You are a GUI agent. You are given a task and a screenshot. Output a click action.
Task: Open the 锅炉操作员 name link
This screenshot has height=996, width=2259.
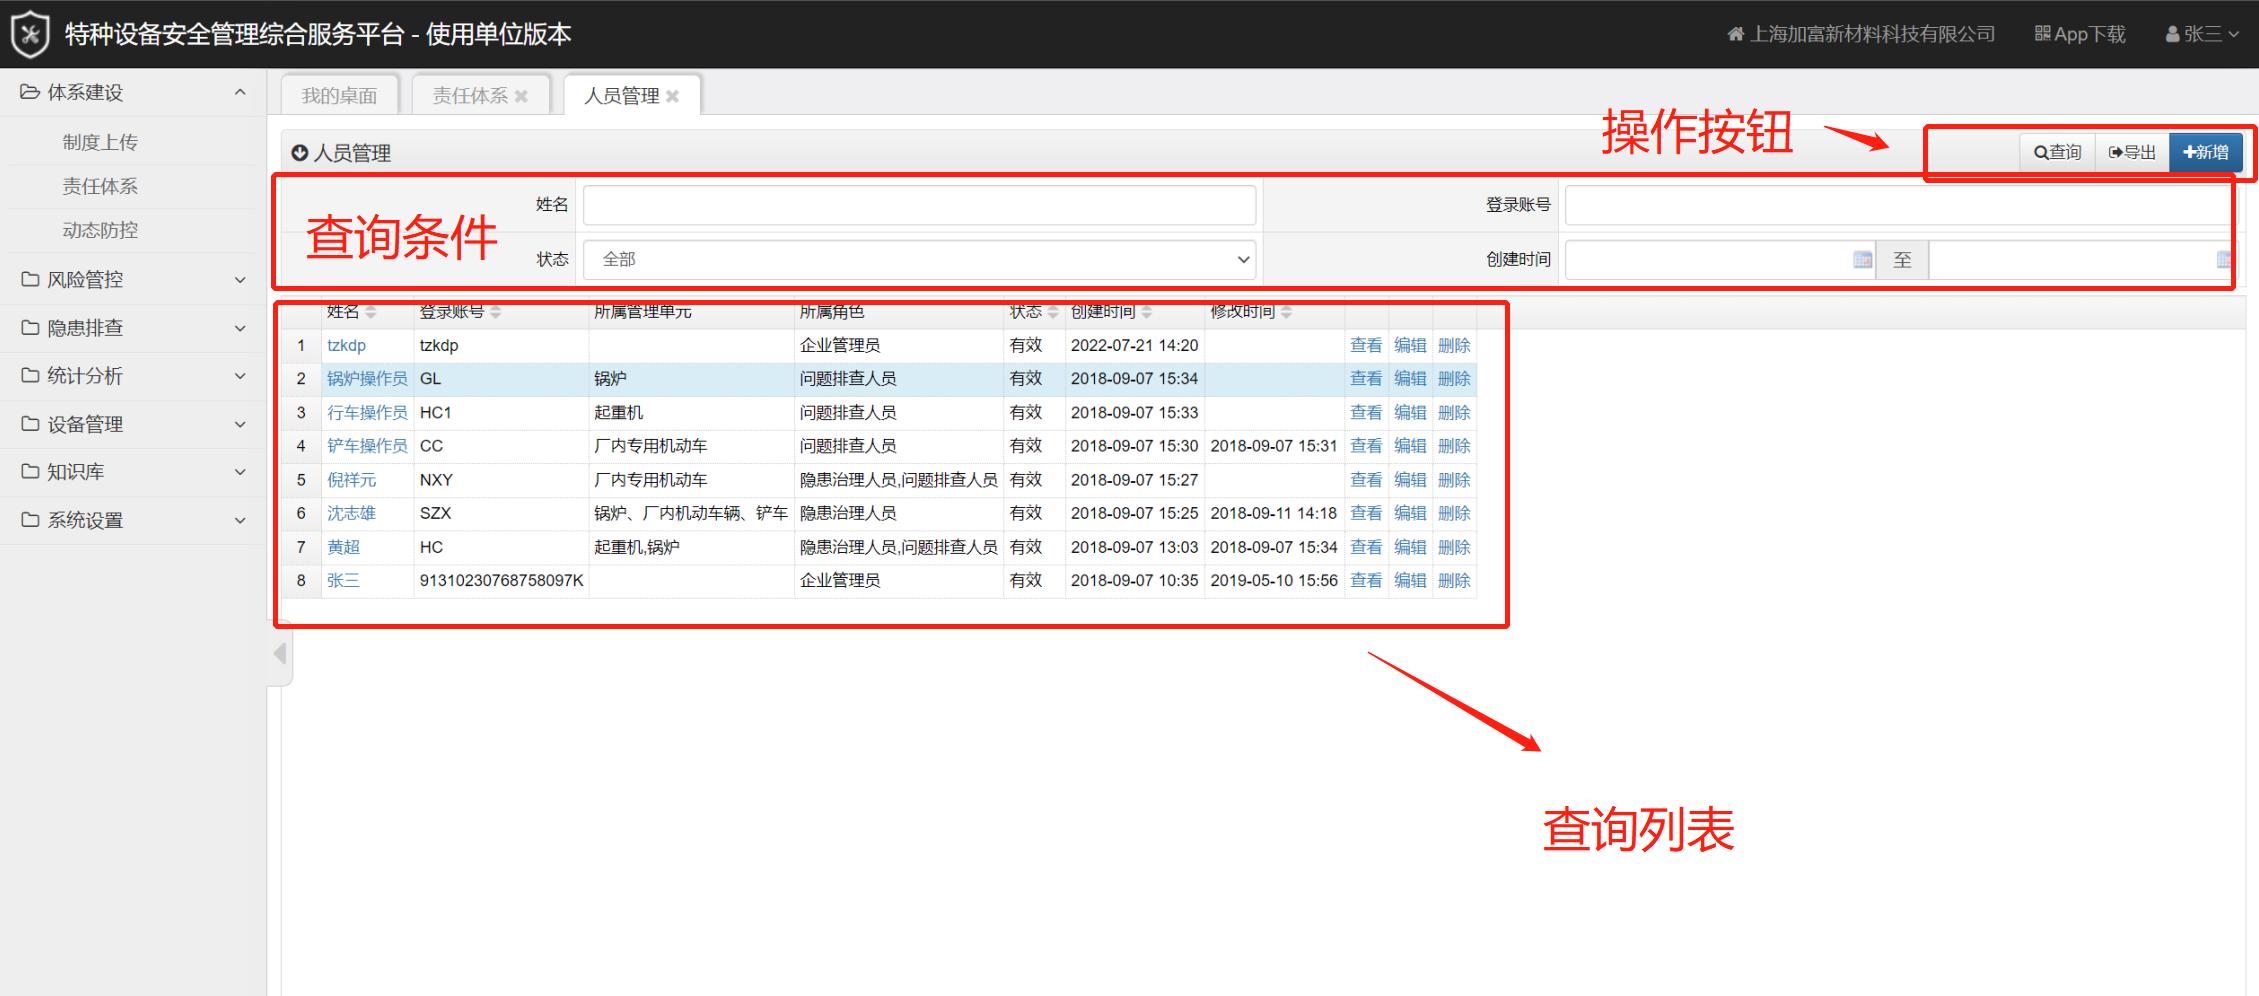coord(367,379)
